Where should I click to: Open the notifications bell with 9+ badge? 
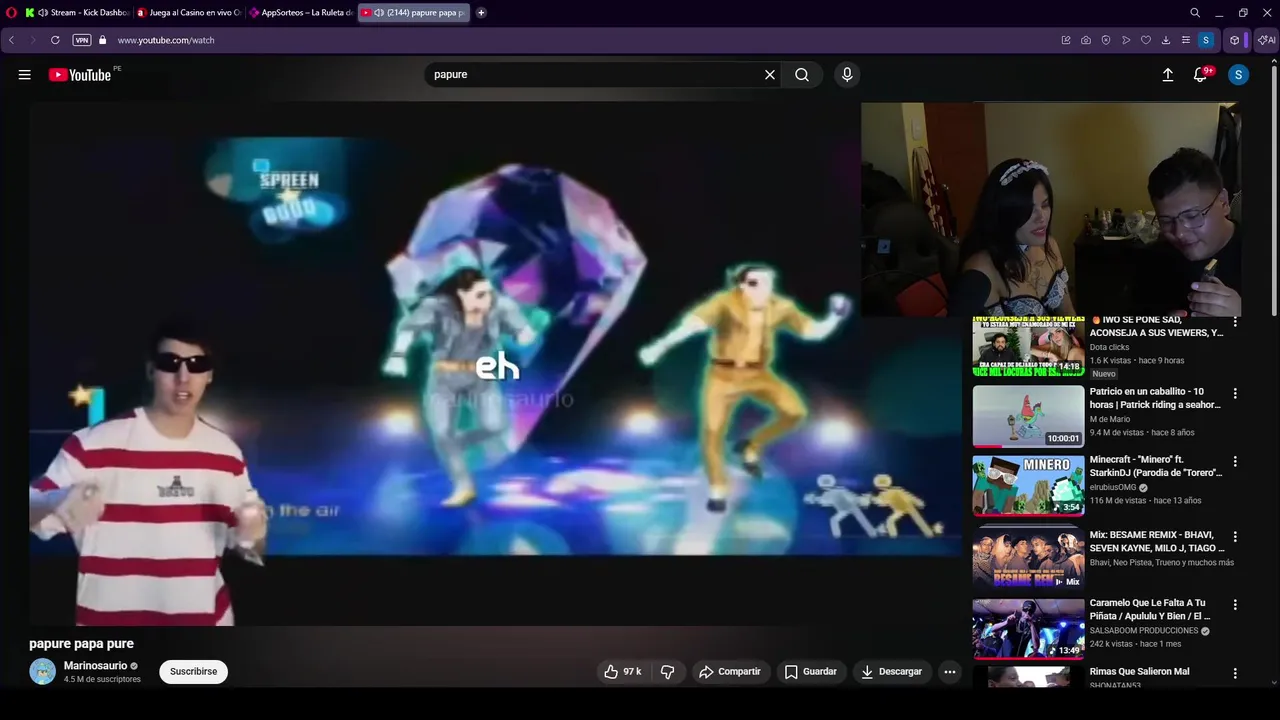tap(1201, 75)
